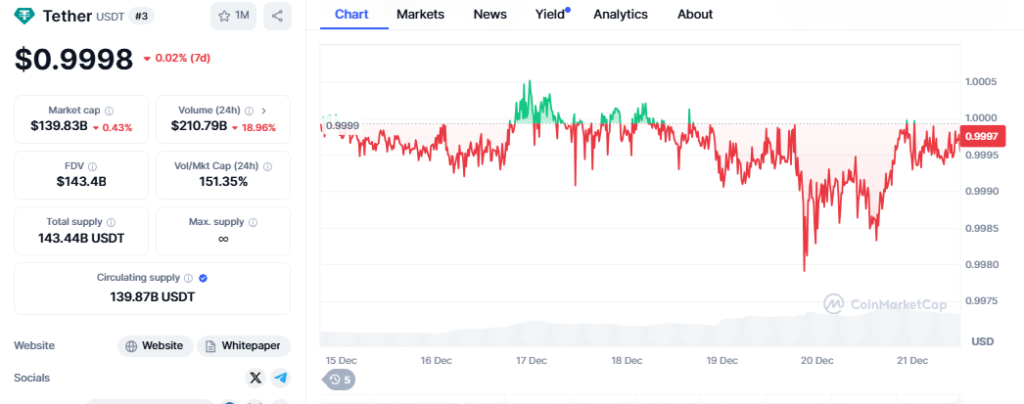Open the Tether Website link
Image resolution: width=1024 pixels, height=404 pixels.
pyautogui.click(x=155, y=346)
